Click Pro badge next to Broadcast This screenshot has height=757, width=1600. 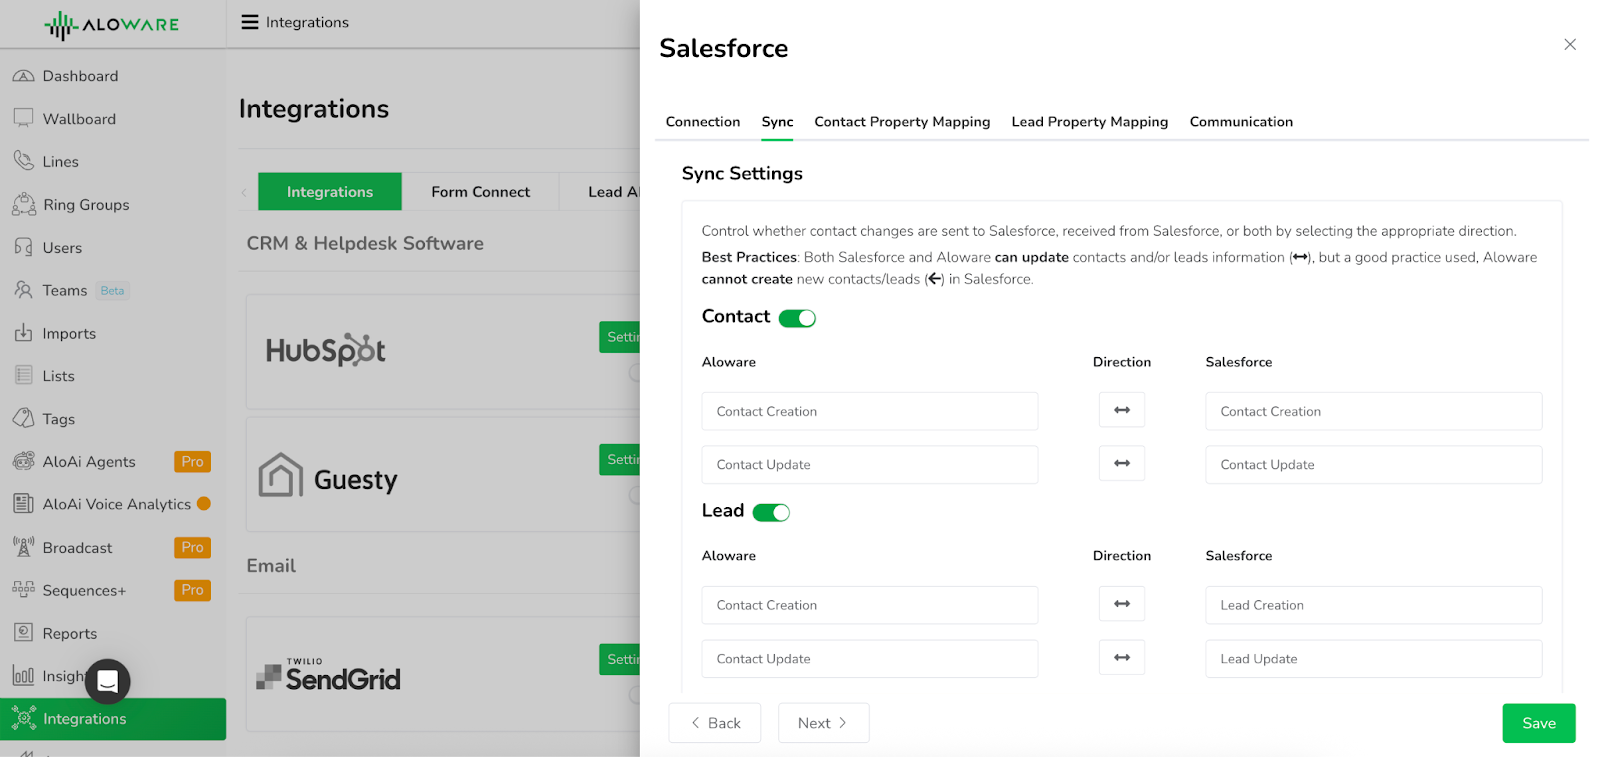(x=192, y=547)
